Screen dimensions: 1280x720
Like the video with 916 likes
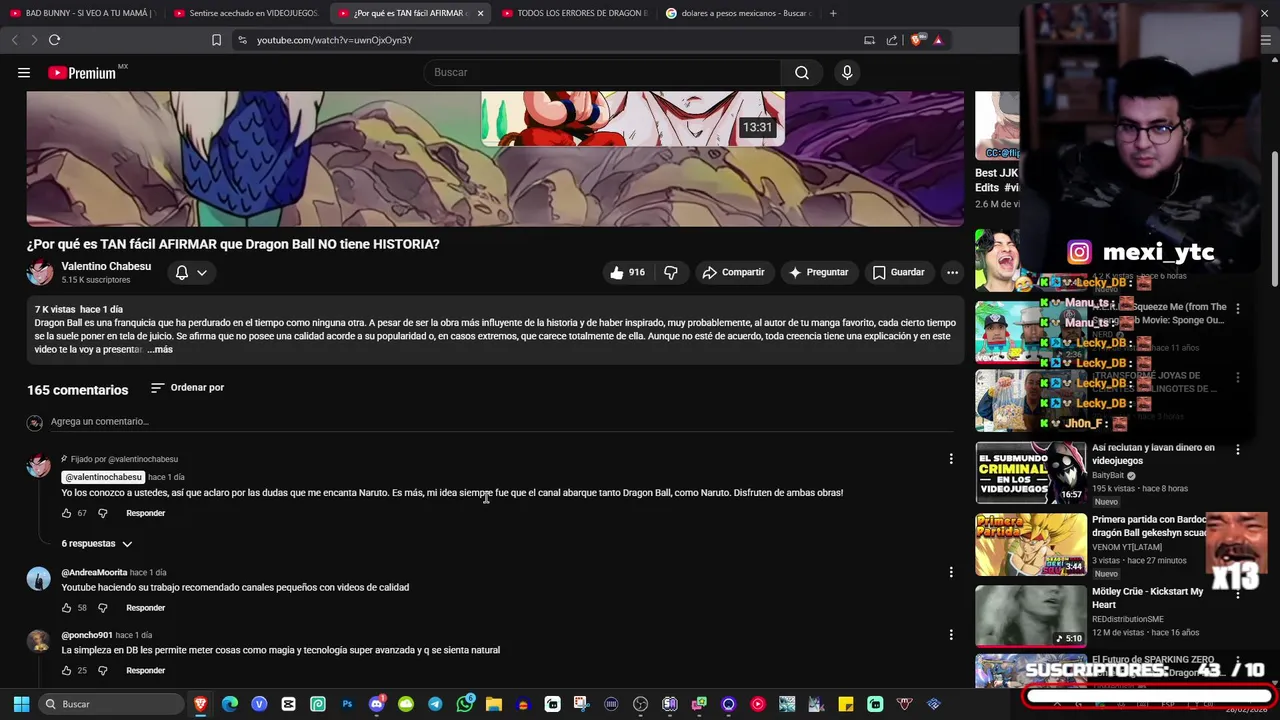click(627, 272)
